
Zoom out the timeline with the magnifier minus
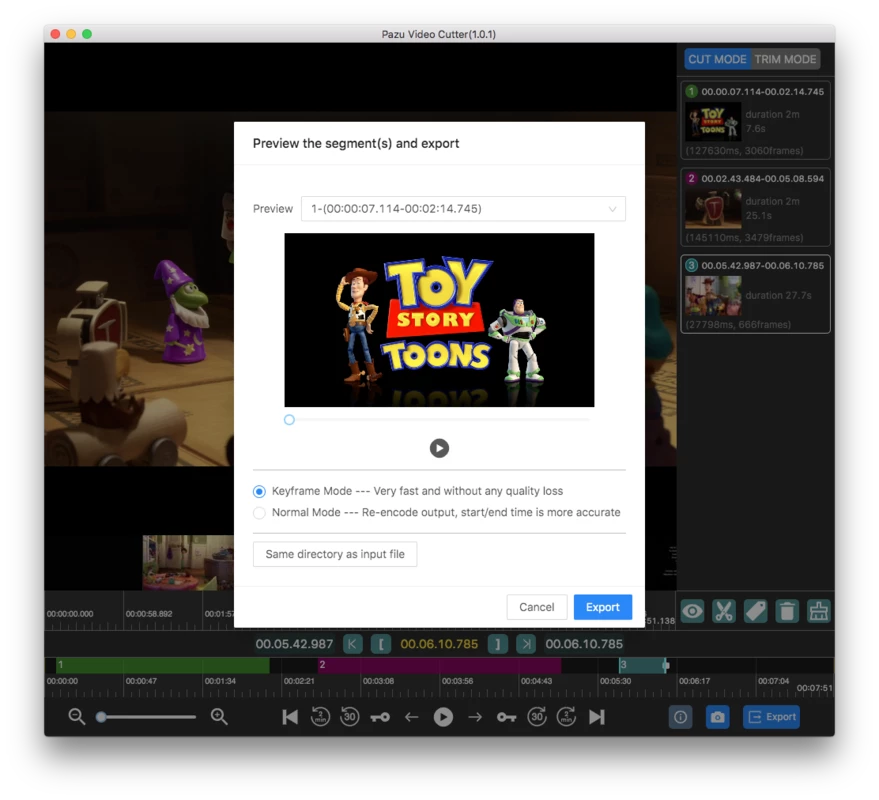point(77,716)
